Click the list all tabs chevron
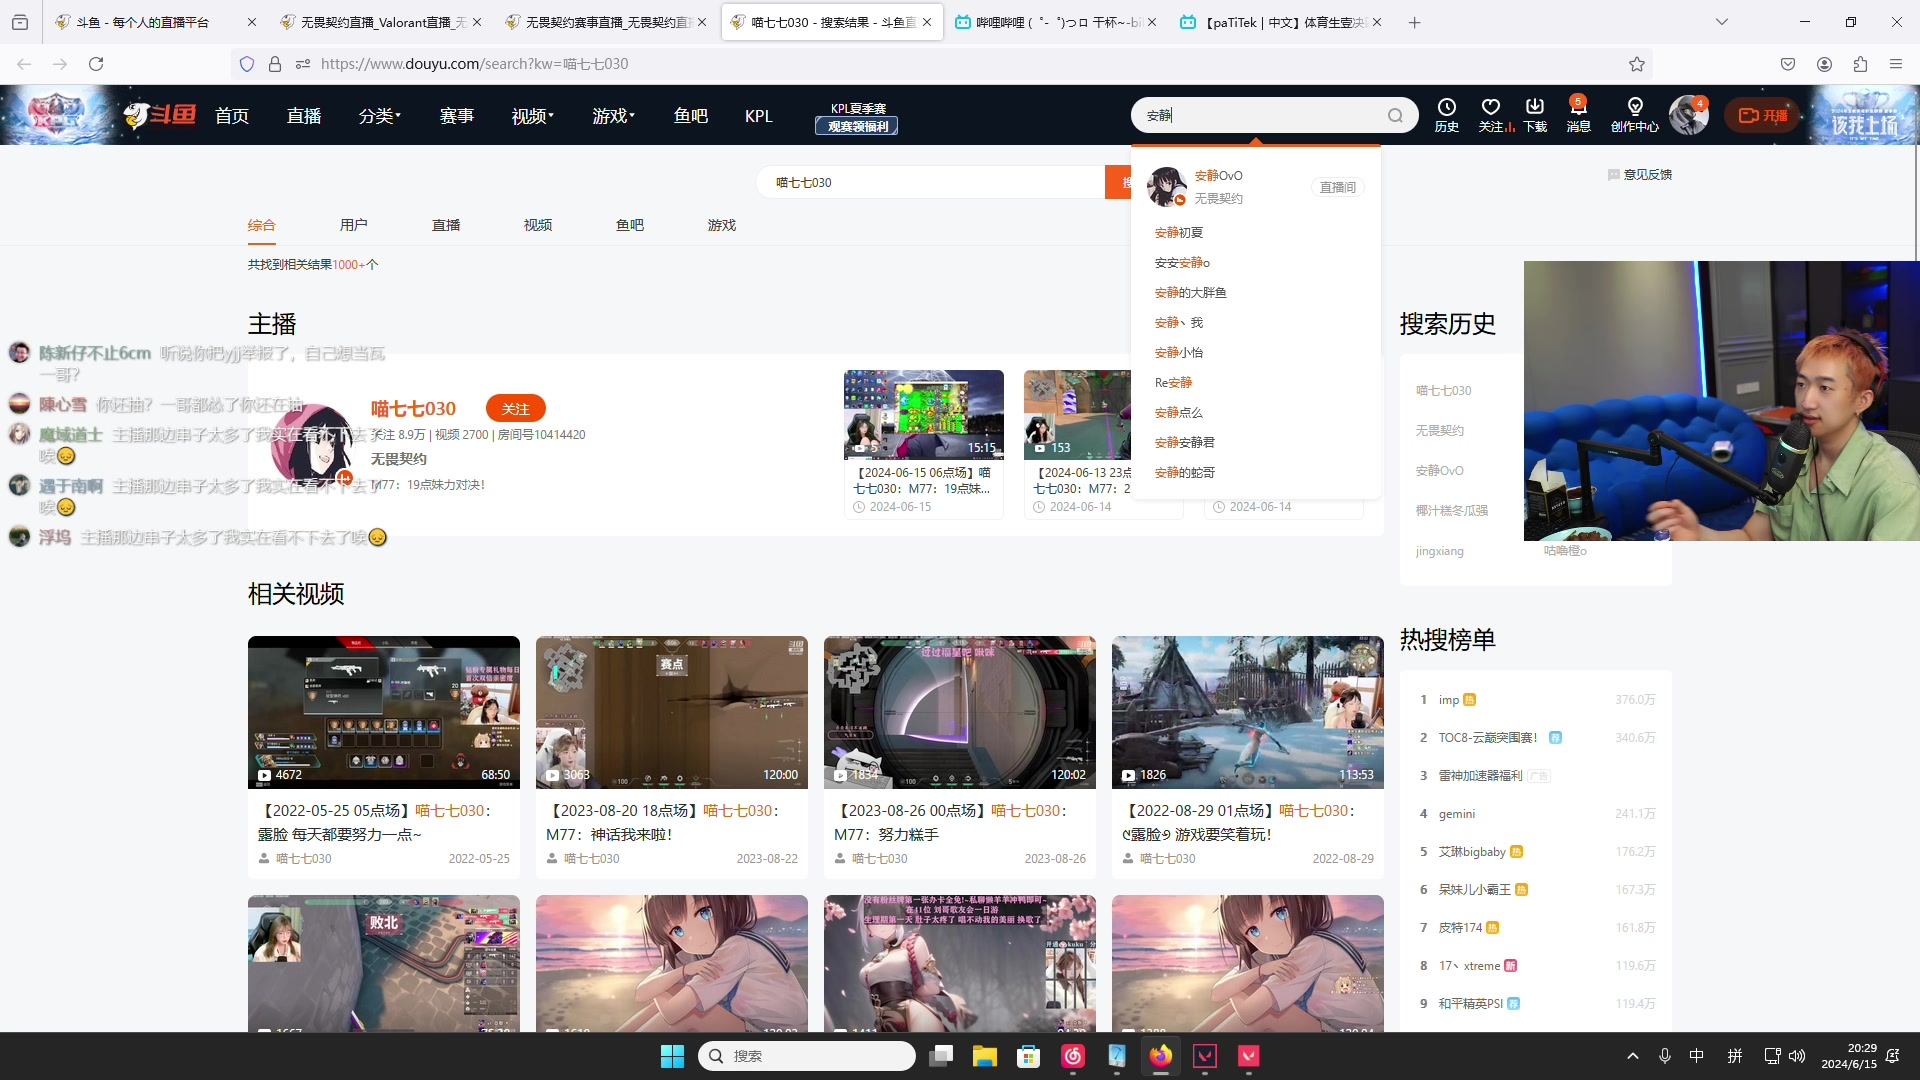The image size is (1920, 1080). (1722, 22)
